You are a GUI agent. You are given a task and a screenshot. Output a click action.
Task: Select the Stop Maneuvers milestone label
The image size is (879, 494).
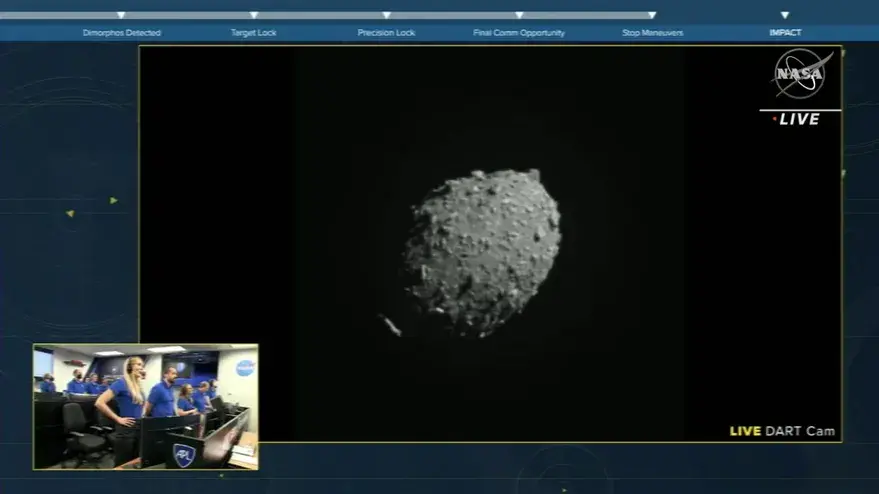coord(652,33)
